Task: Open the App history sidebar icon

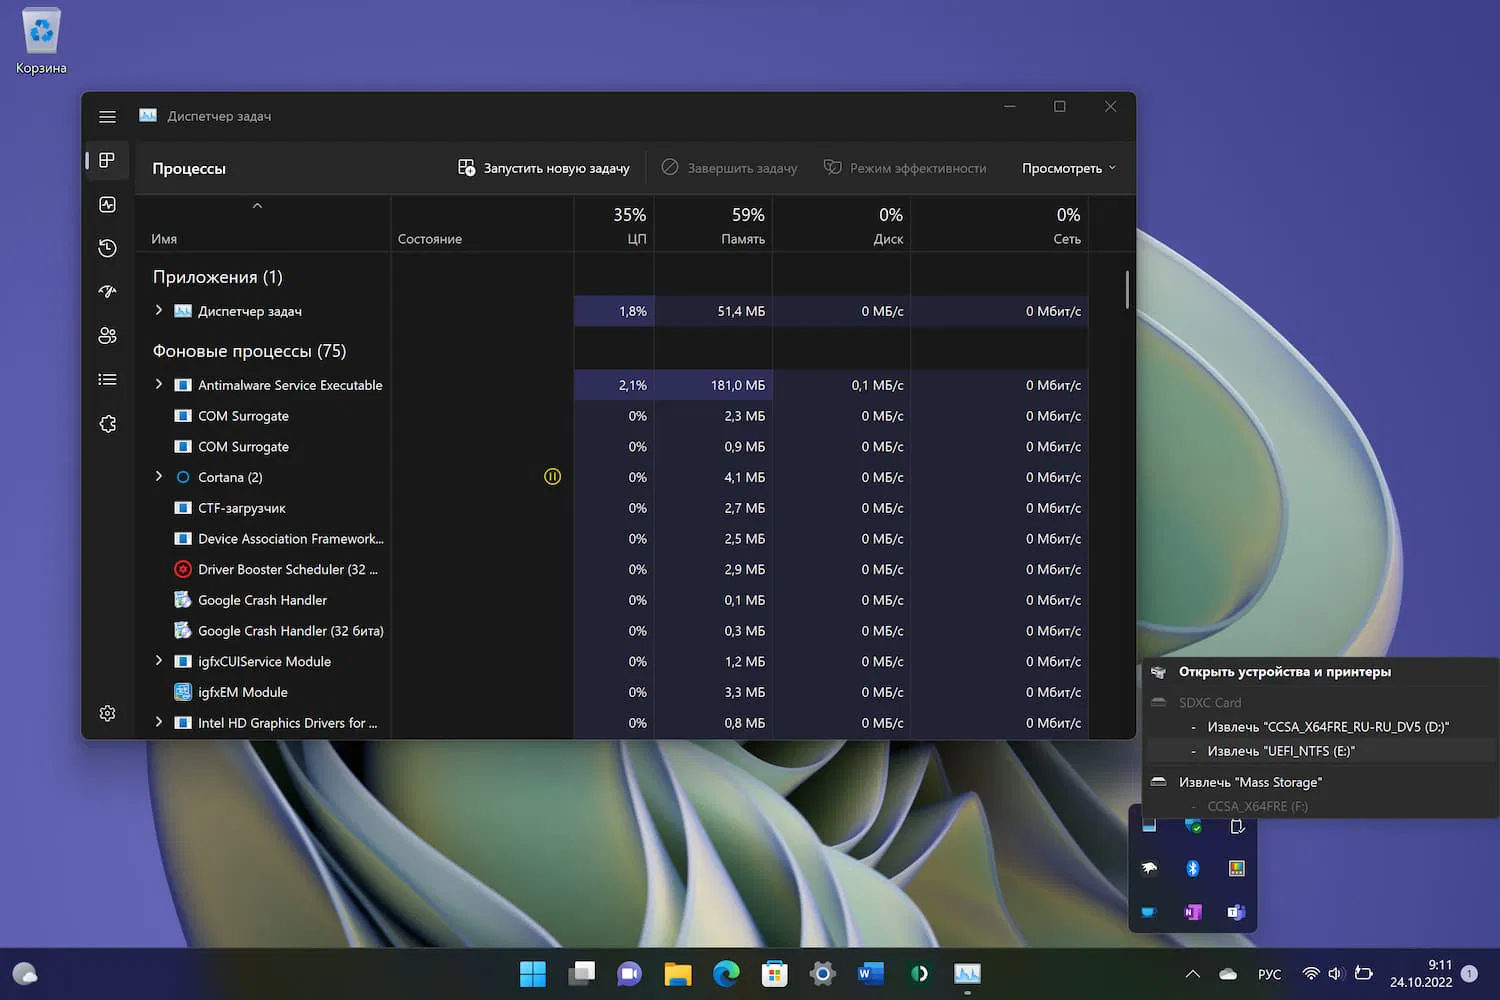Action: tap(108, 248)
